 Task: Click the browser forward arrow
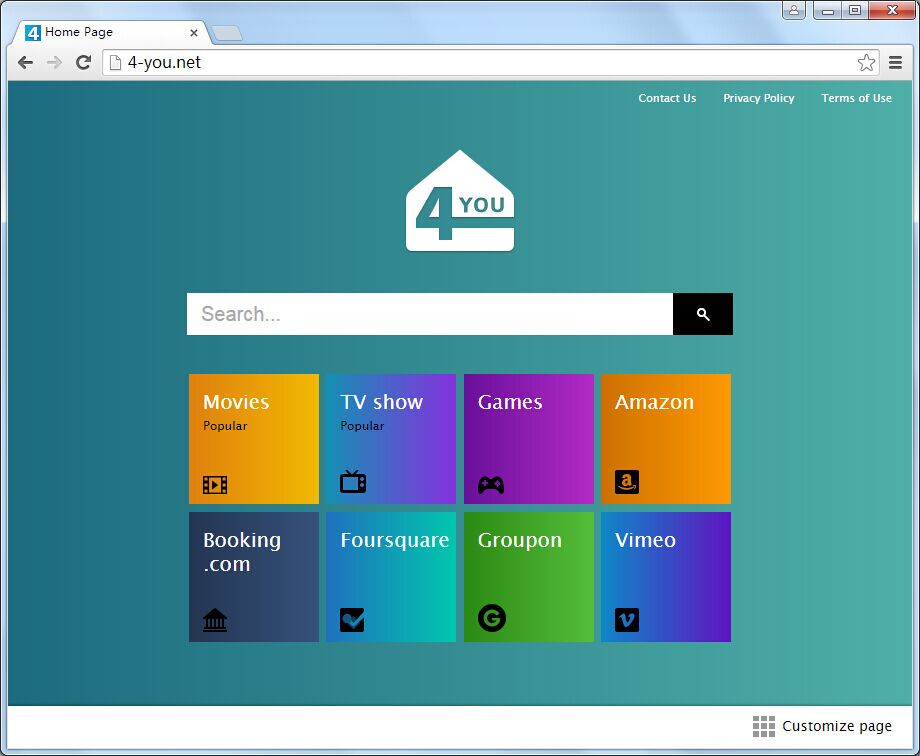click(x=54, y=62)
